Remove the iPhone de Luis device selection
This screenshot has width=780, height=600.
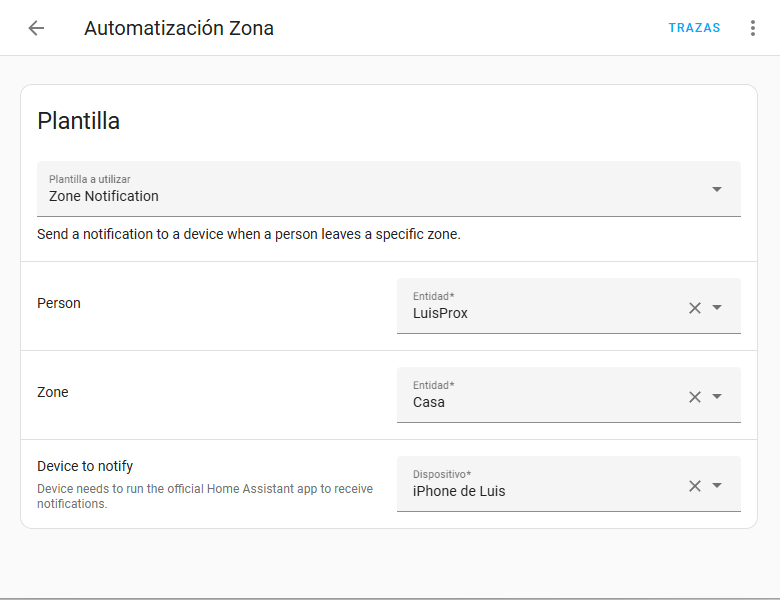click(695, 486)
